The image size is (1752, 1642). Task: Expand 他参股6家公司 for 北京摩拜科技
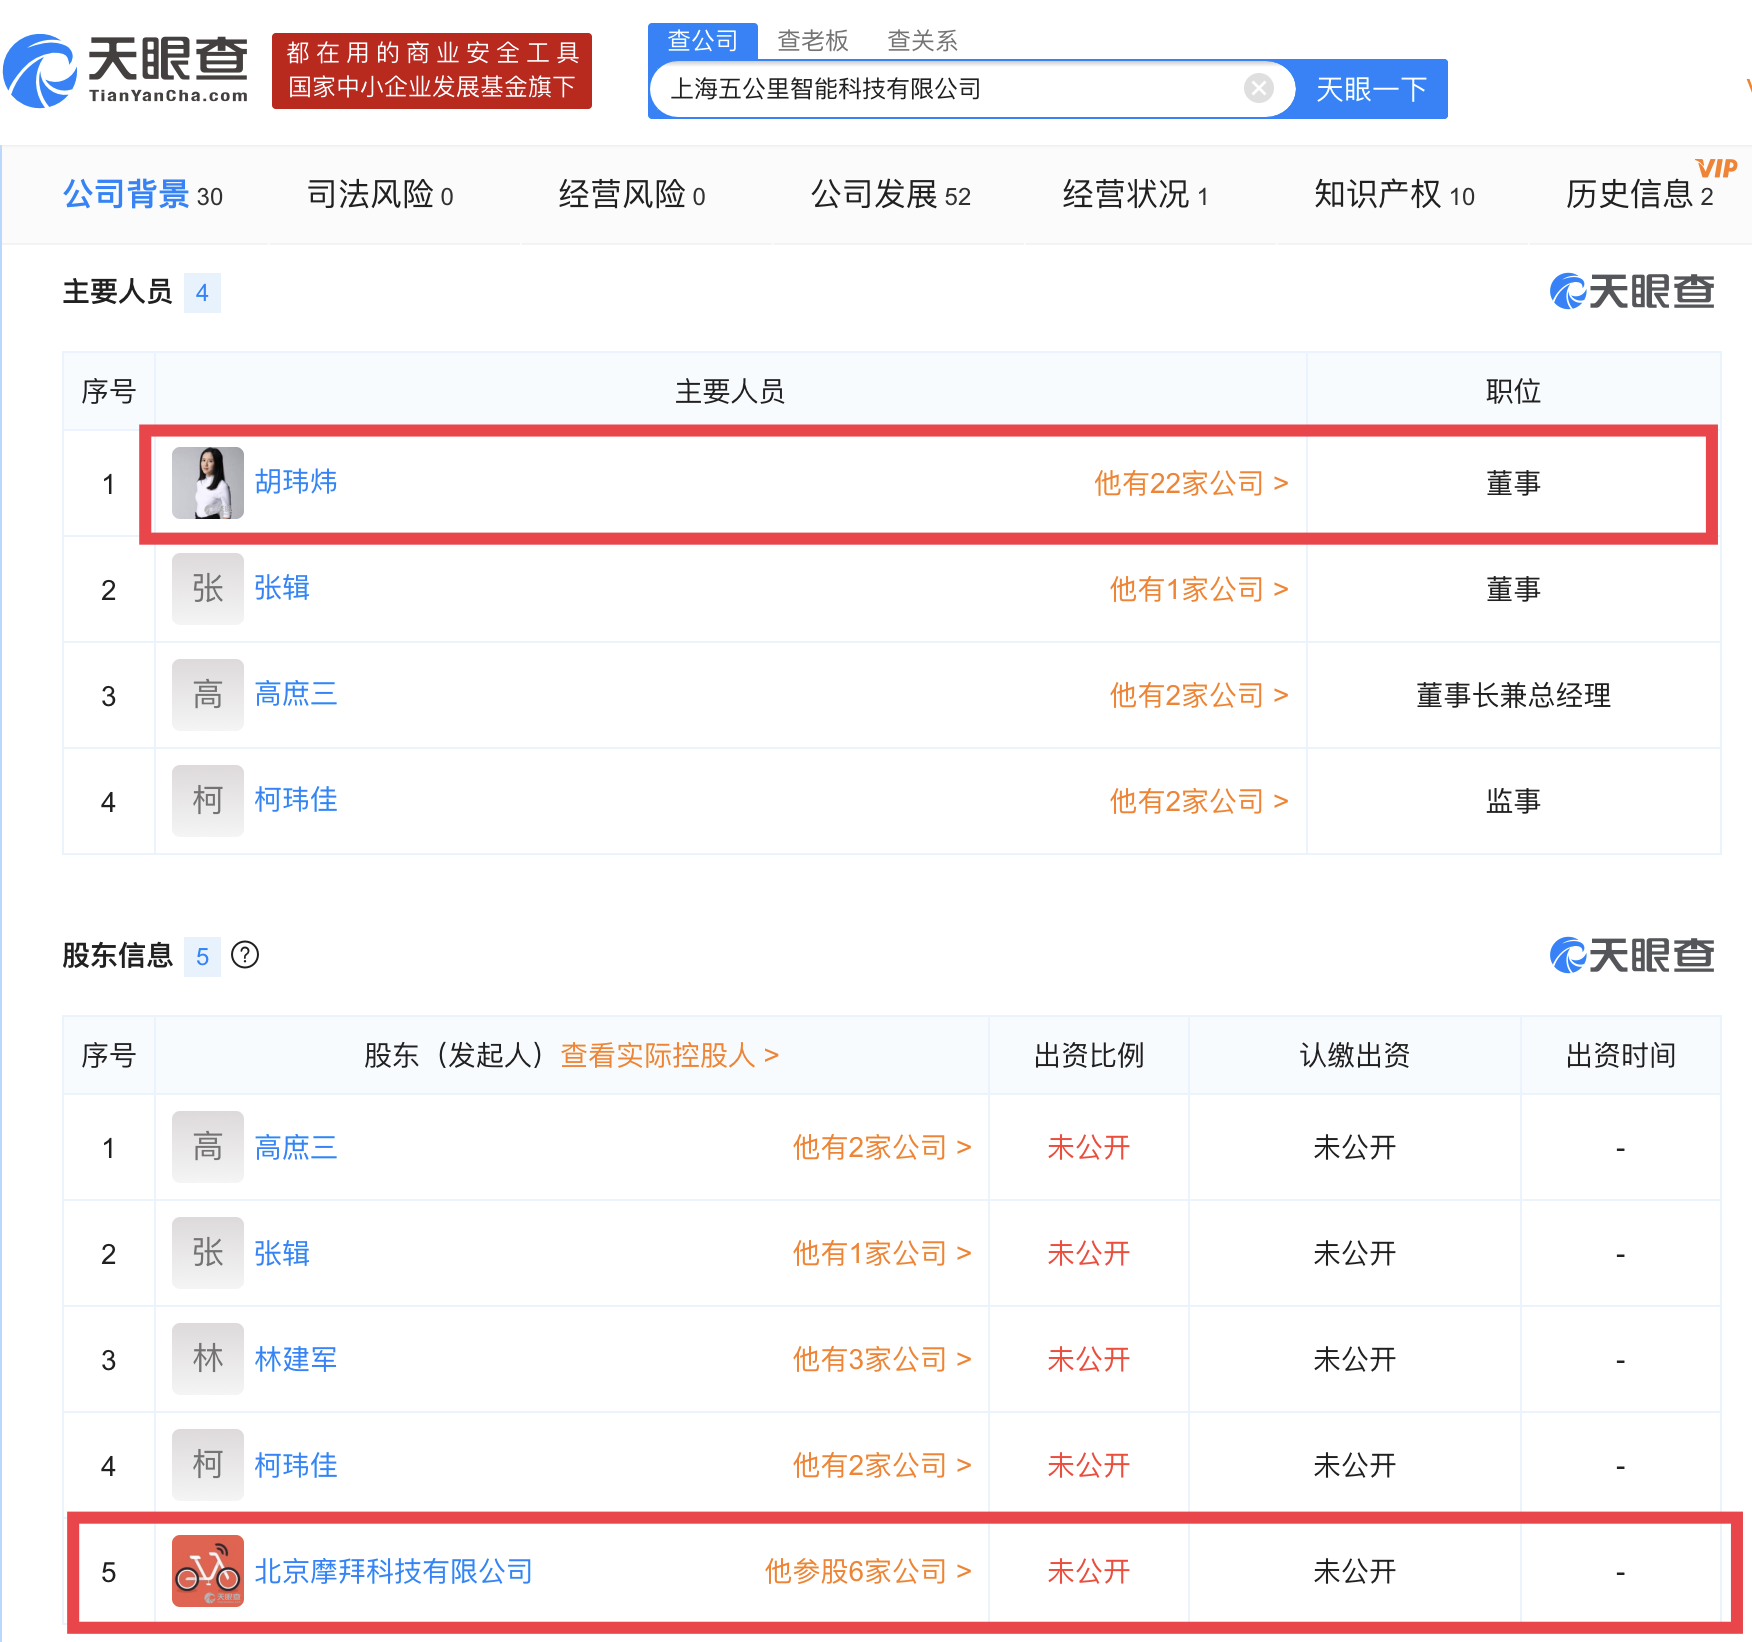point(868,1572)
